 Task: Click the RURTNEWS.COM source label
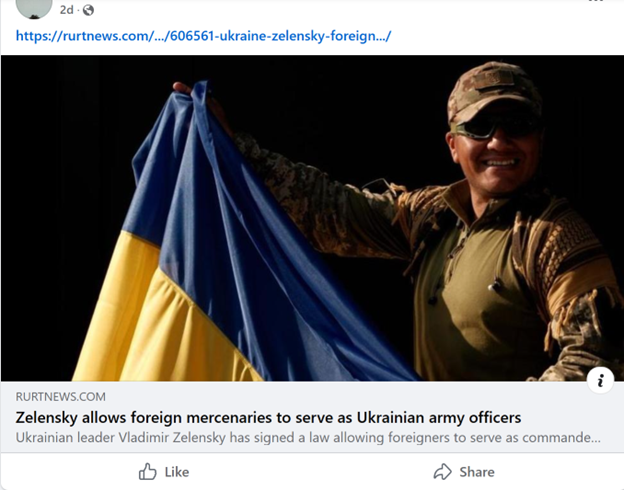click(60, 396)
